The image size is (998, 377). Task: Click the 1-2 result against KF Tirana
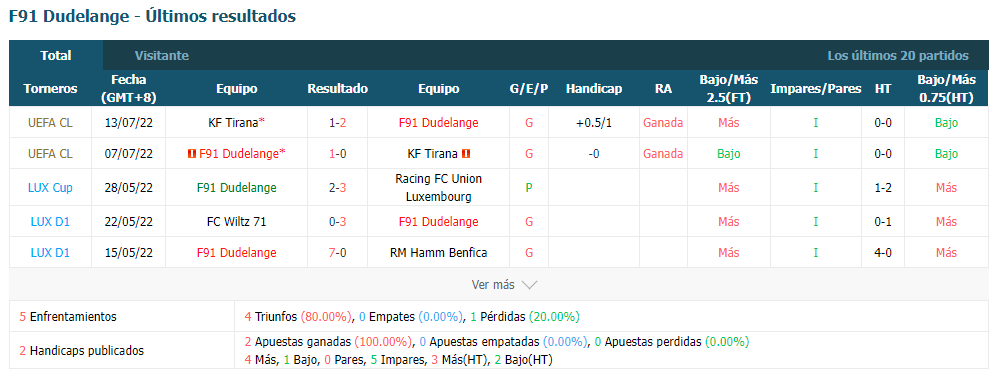click(x=337, y=123)
